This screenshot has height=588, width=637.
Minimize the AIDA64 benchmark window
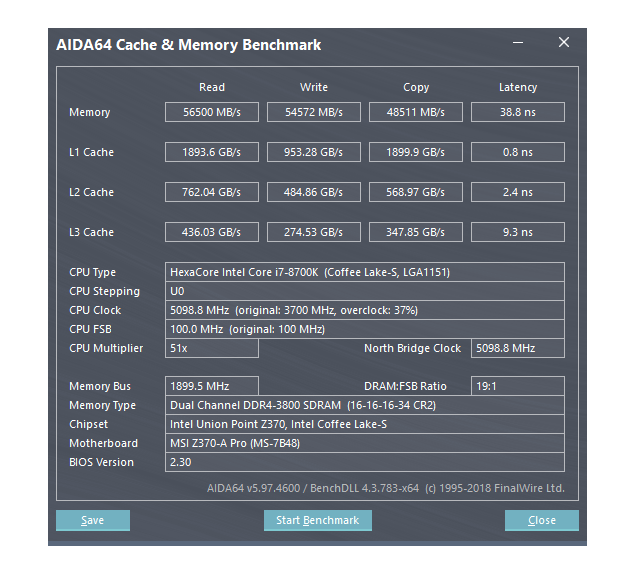click(518, 42)
